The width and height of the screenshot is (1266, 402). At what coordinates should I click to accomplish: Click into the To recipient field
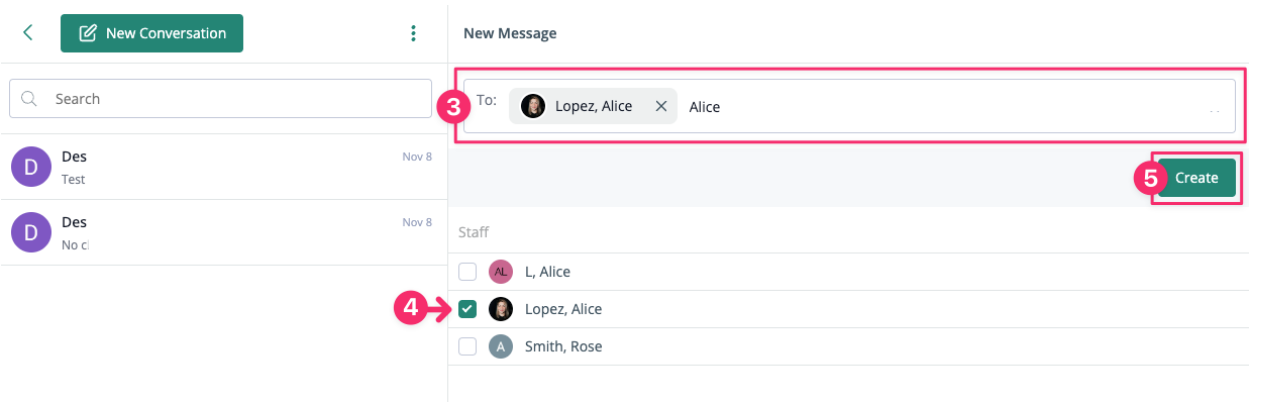point(950,106)
